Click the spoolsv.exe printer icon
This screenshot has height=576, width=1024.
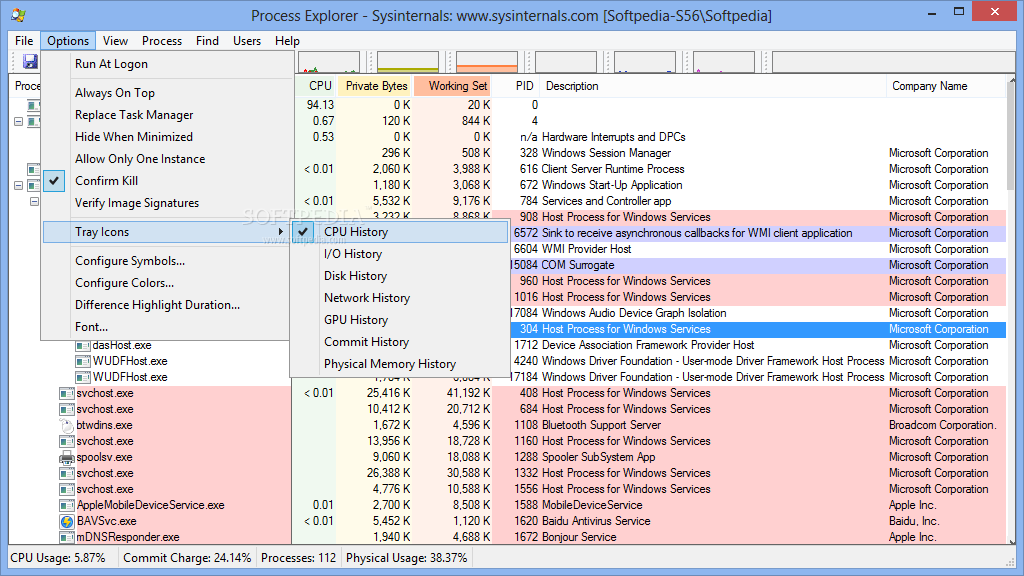click(67, 457)
